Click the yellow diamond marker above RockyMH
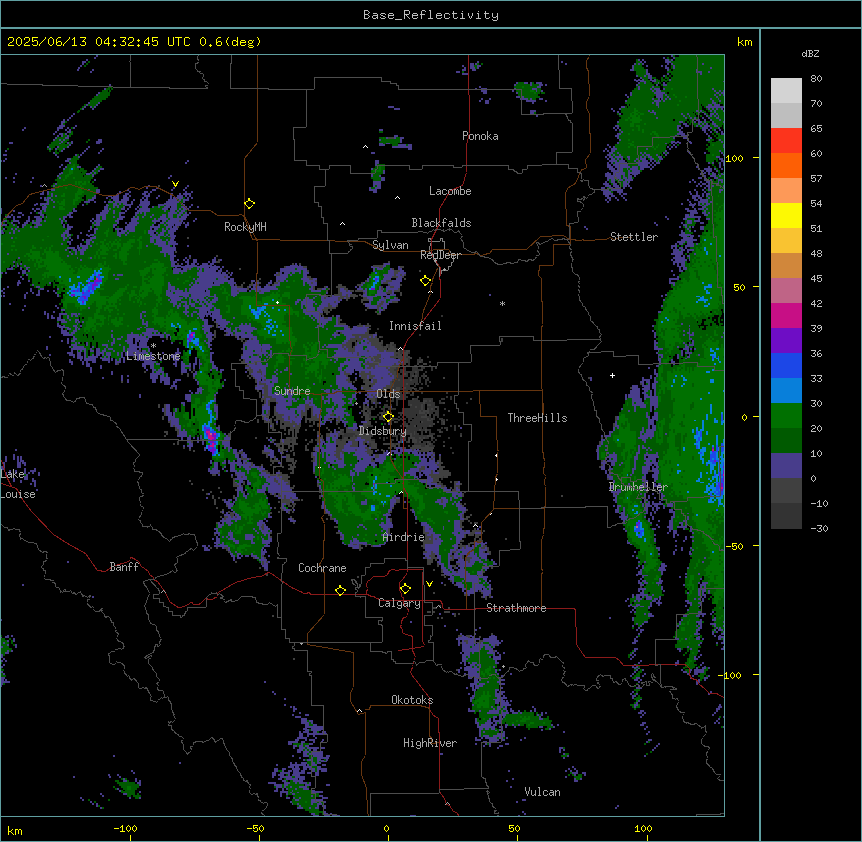This screenshot has width=862, height=842. click(x=250, y=204)
